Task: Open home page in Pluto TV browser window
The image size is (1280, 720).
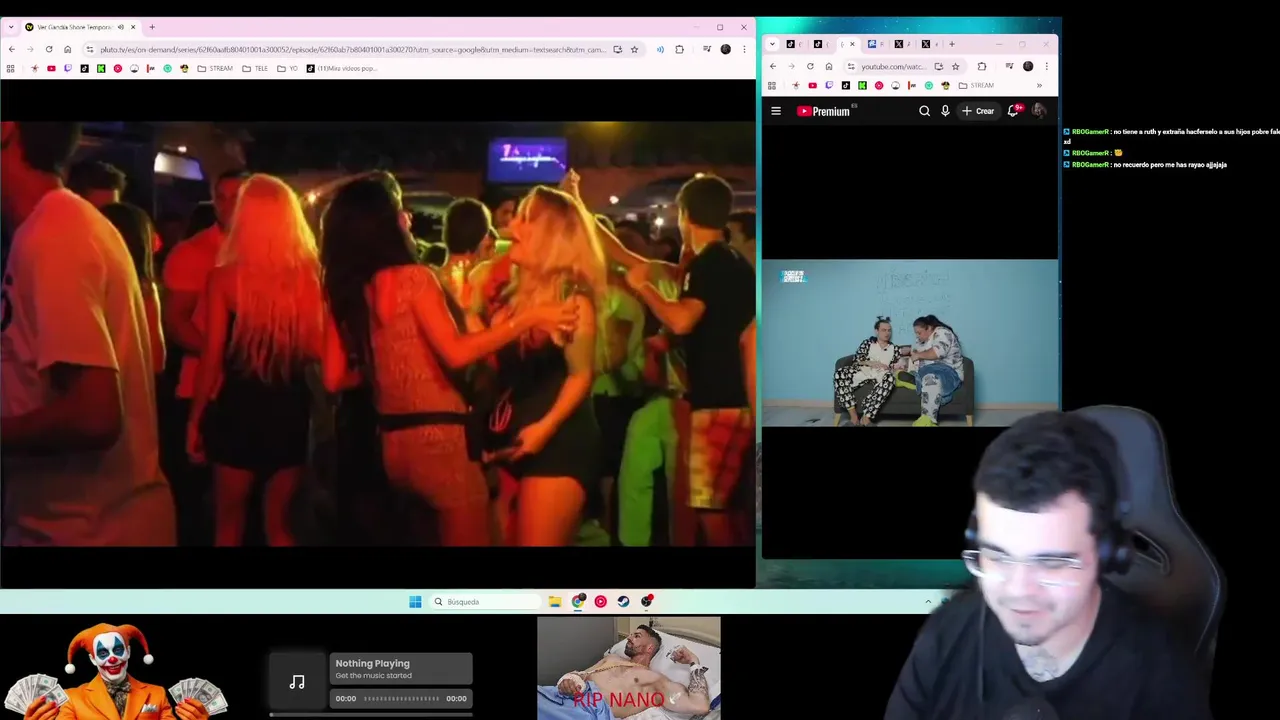Action: coord(67,49)
